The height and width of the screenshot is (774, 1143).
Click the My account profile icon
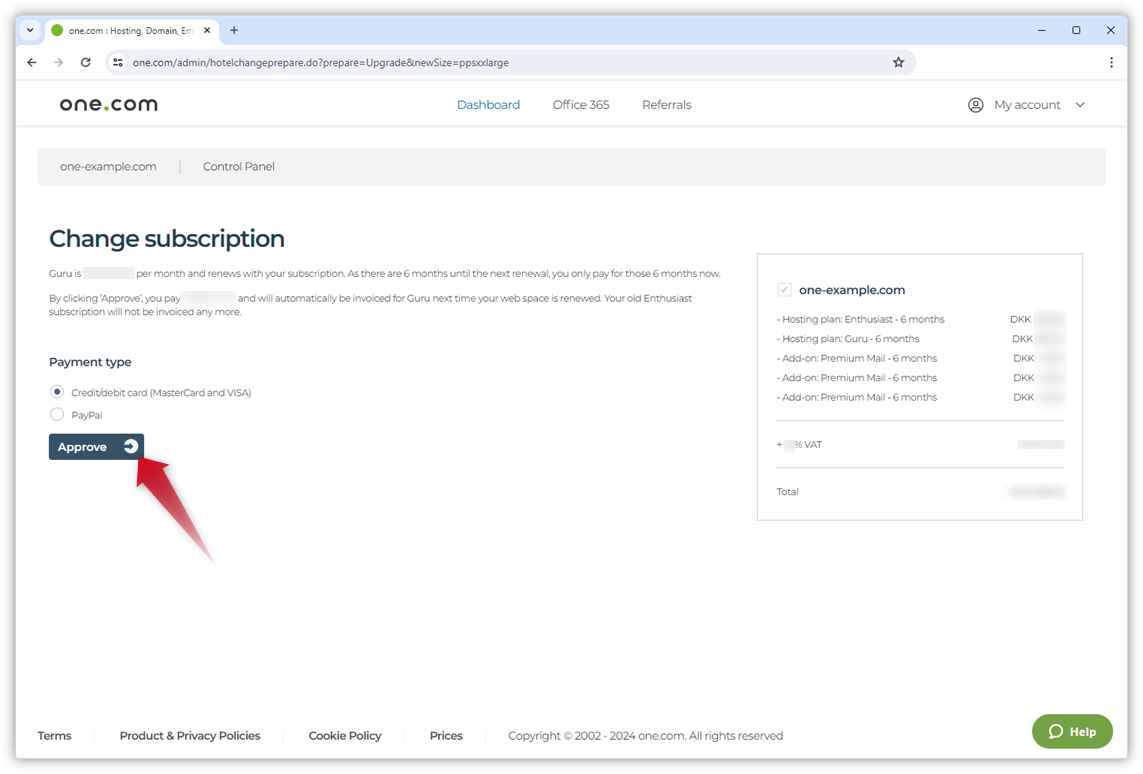point(976,105)
